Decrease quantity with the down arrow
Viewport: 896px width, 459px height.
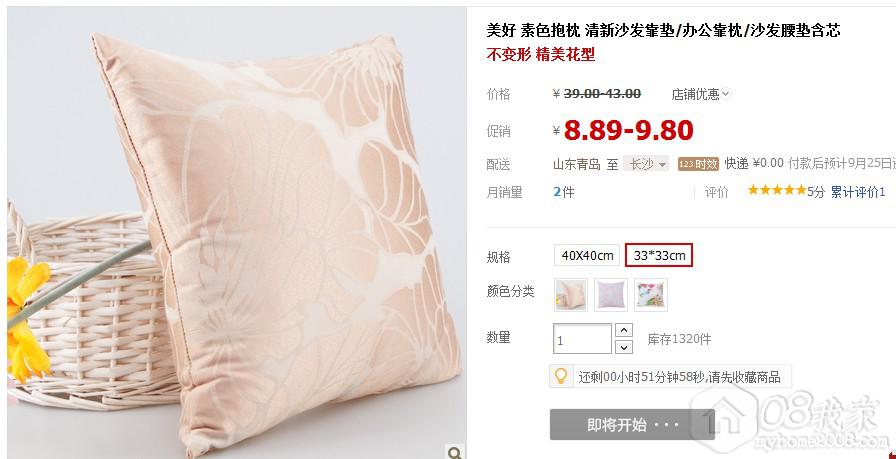(623, 347)
